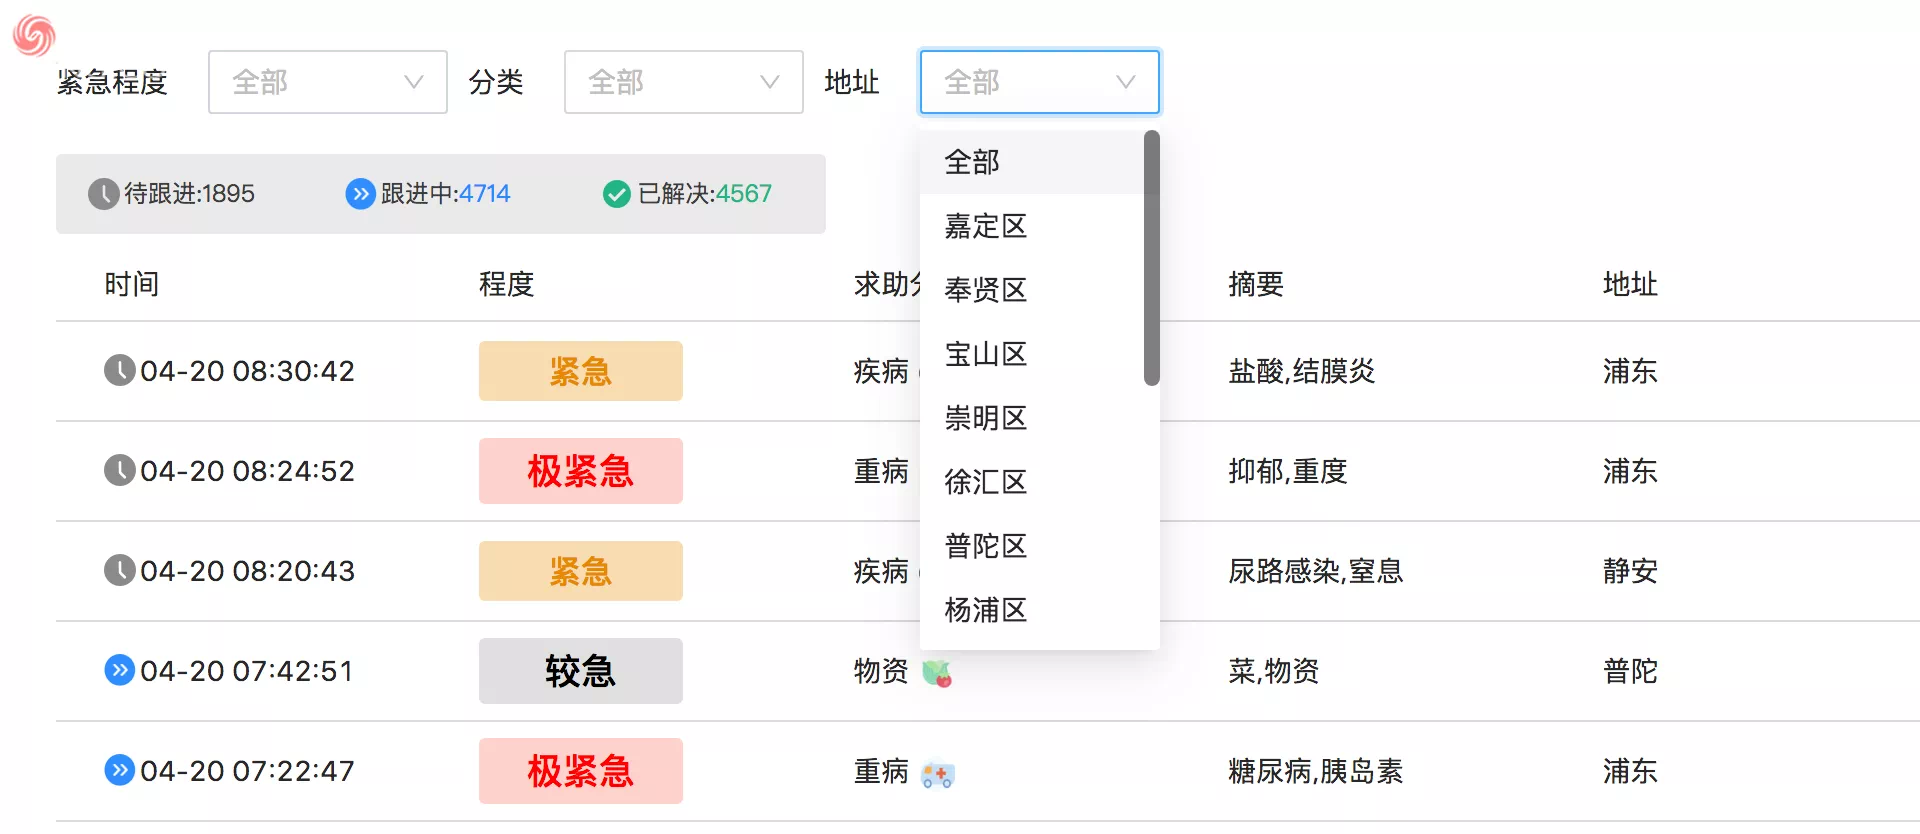Image resolution: width=1920 pixels, height=834 pixels.
Task: Click 浦东 address on row 08:24:52
Action: [1631, 471]
